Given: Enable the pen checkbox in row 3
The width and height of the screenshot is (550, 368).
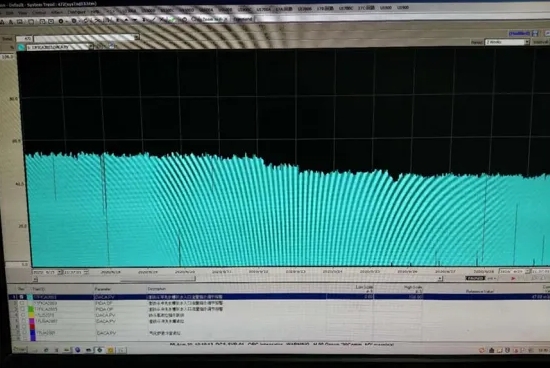Looking at the screenshot, I should [x=23, y=309].
